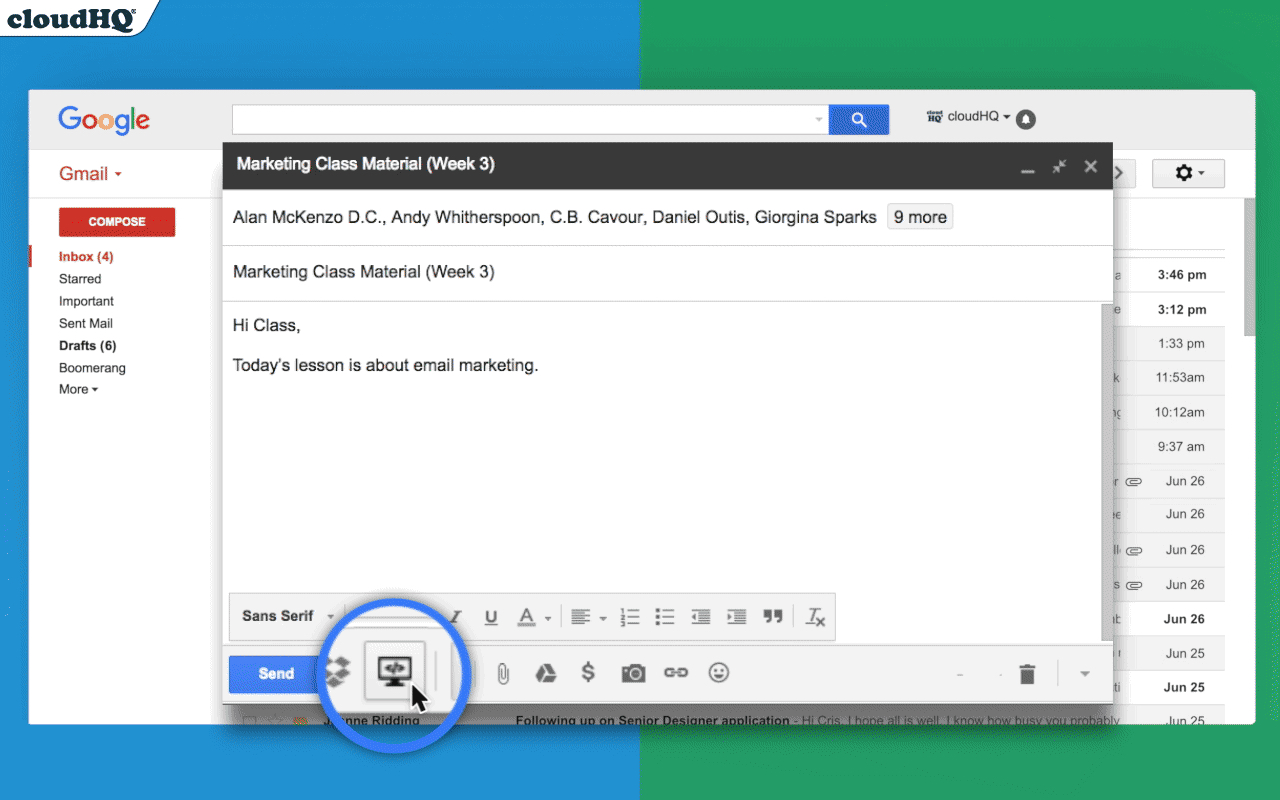1280x800 pixels.
Task: Toggle underline formatting
Action: [x=490, y=617]
